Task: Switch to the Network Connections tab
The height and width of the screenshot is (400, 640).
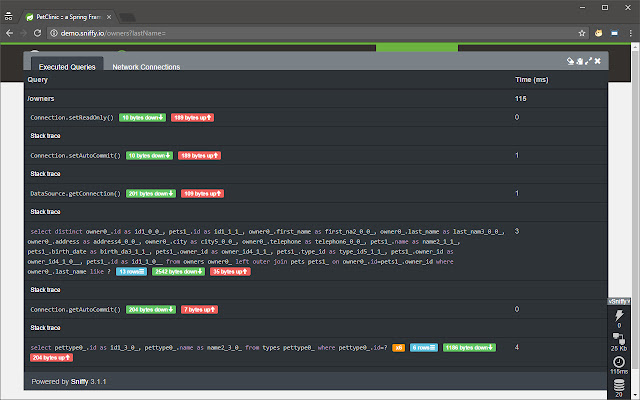Action: pyautogui.click(x=146, y=67)
